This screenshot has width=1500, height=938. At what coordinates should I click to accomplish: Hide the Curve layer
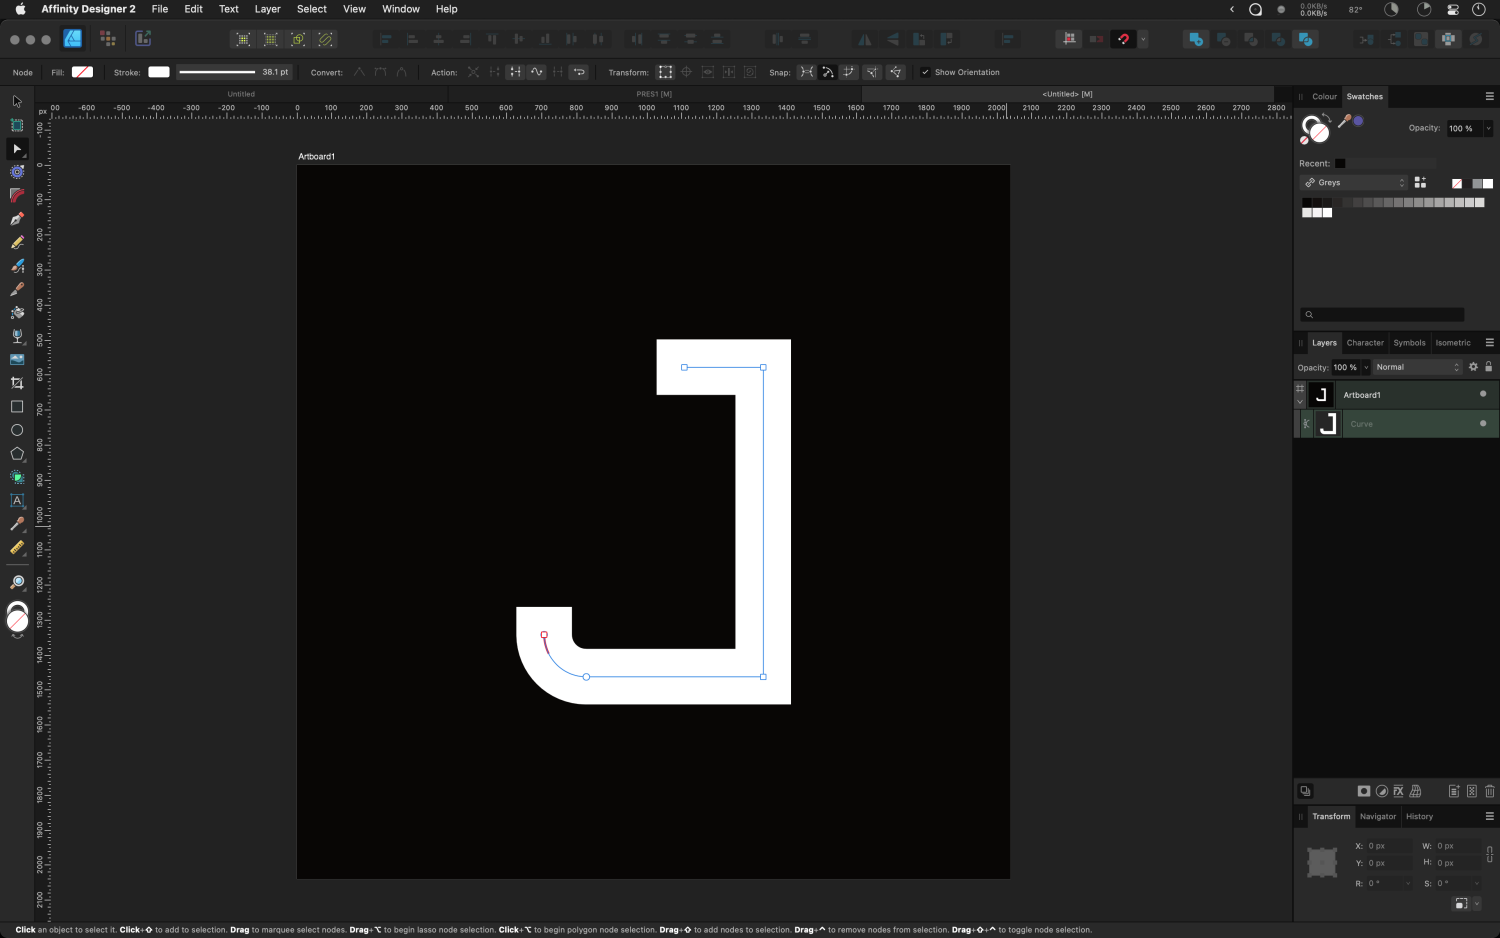[1482, 424]
